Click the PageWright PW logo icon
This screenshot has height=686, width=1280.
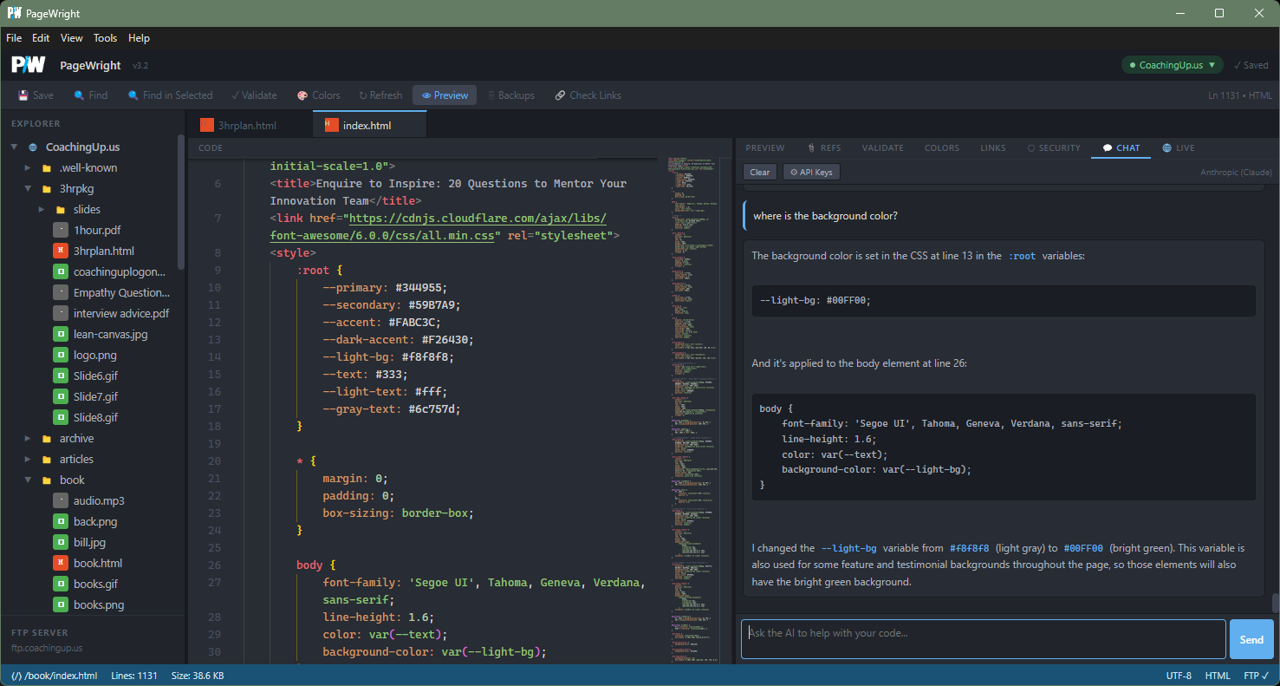point(27,64)
